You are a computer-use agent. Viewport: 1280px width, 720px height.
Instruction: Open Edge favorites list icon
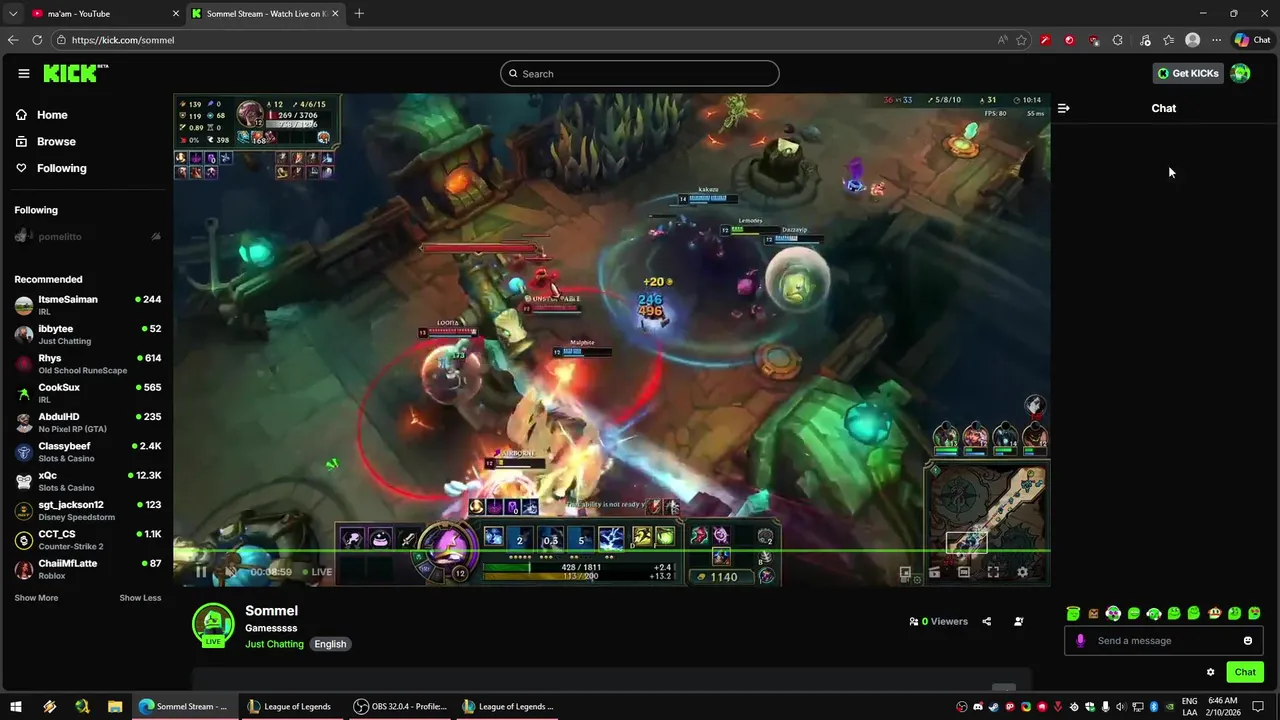[1169, 40]
